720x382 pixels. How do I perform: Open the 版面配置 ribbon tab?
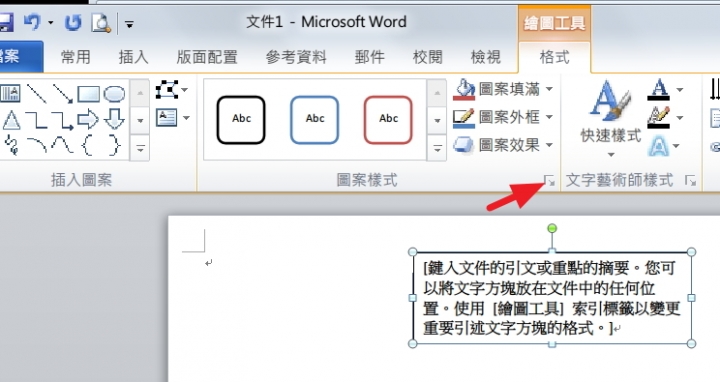coord(207,57)
